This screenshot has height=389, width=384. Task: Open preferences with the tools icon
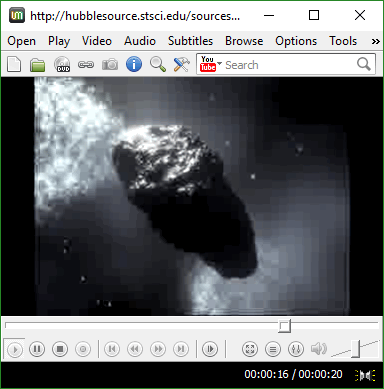tap(182, 64)
